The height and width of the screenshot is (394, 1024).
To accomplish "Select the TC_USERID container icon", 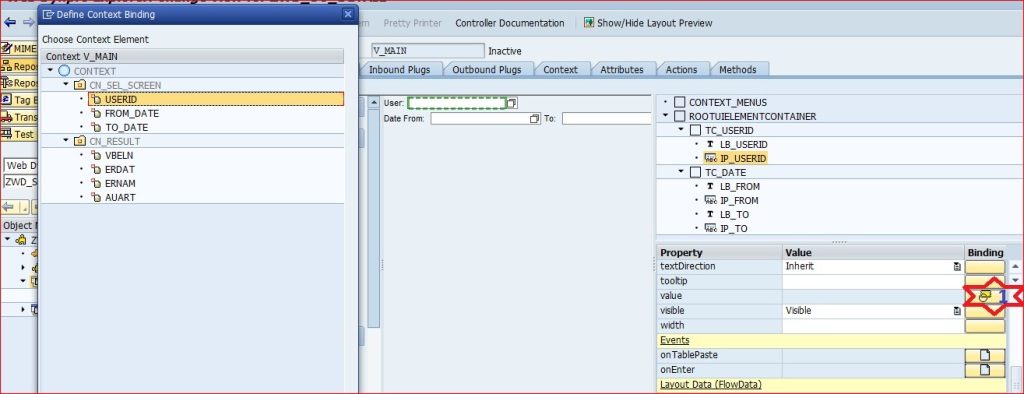I will pos(696,130).
